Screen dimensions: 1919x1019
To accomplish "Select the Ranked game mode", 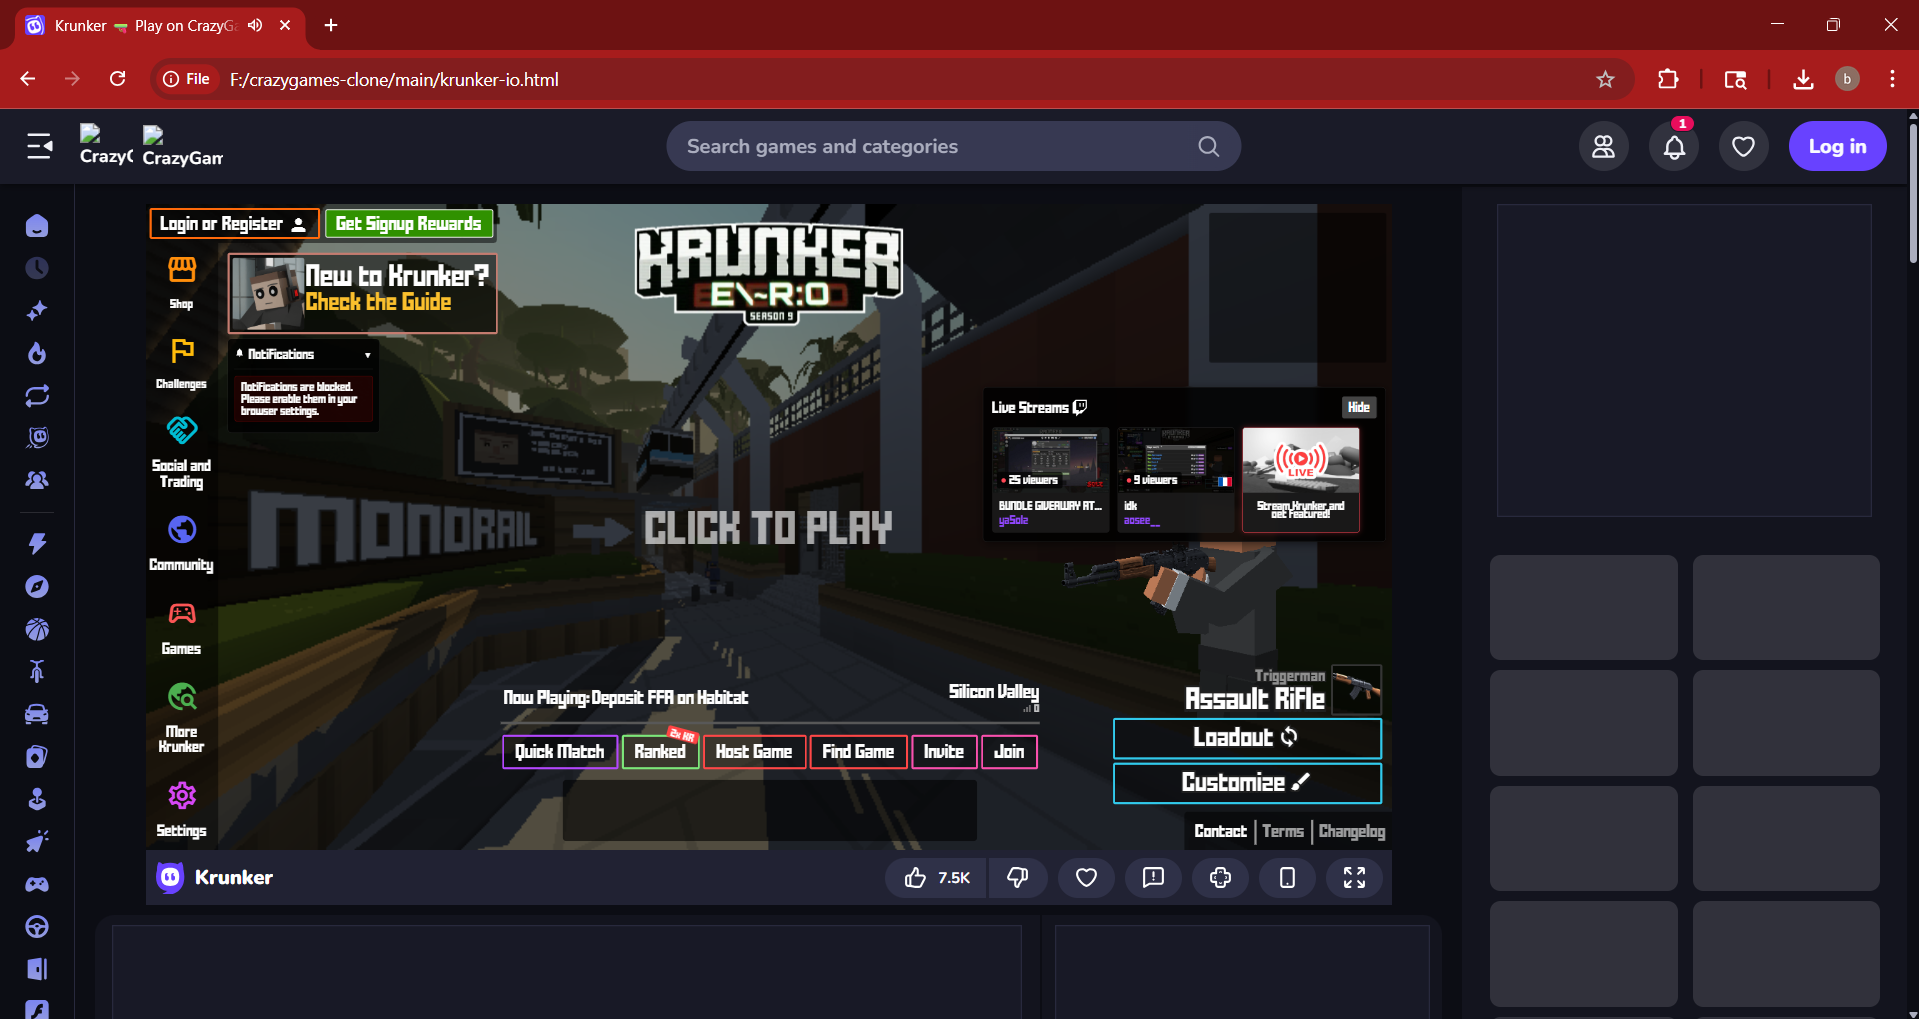I will click(x=660, y=752).
